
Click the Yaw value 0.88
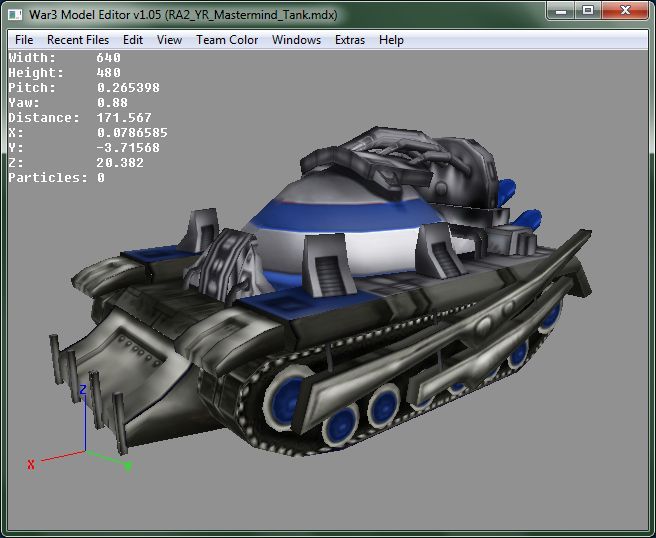112,103
